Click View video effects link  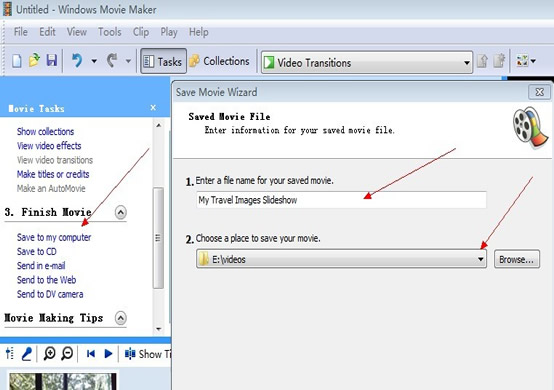coord(49,146)
